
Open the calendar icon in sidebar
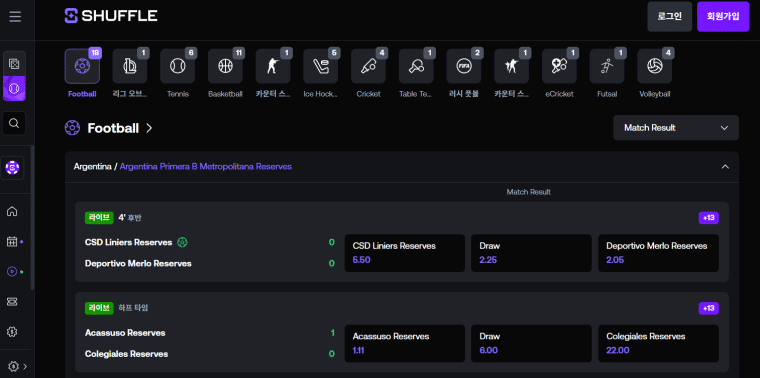click(12, 241)
